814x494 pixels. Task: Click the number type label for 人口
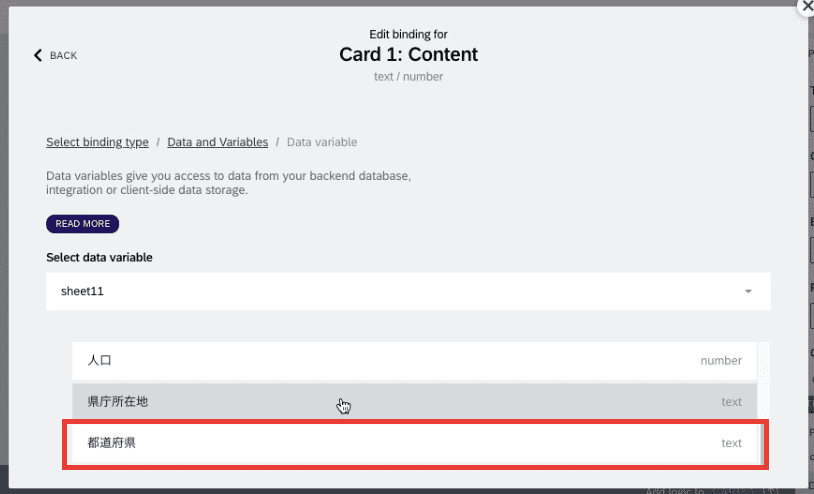point(721,361)
